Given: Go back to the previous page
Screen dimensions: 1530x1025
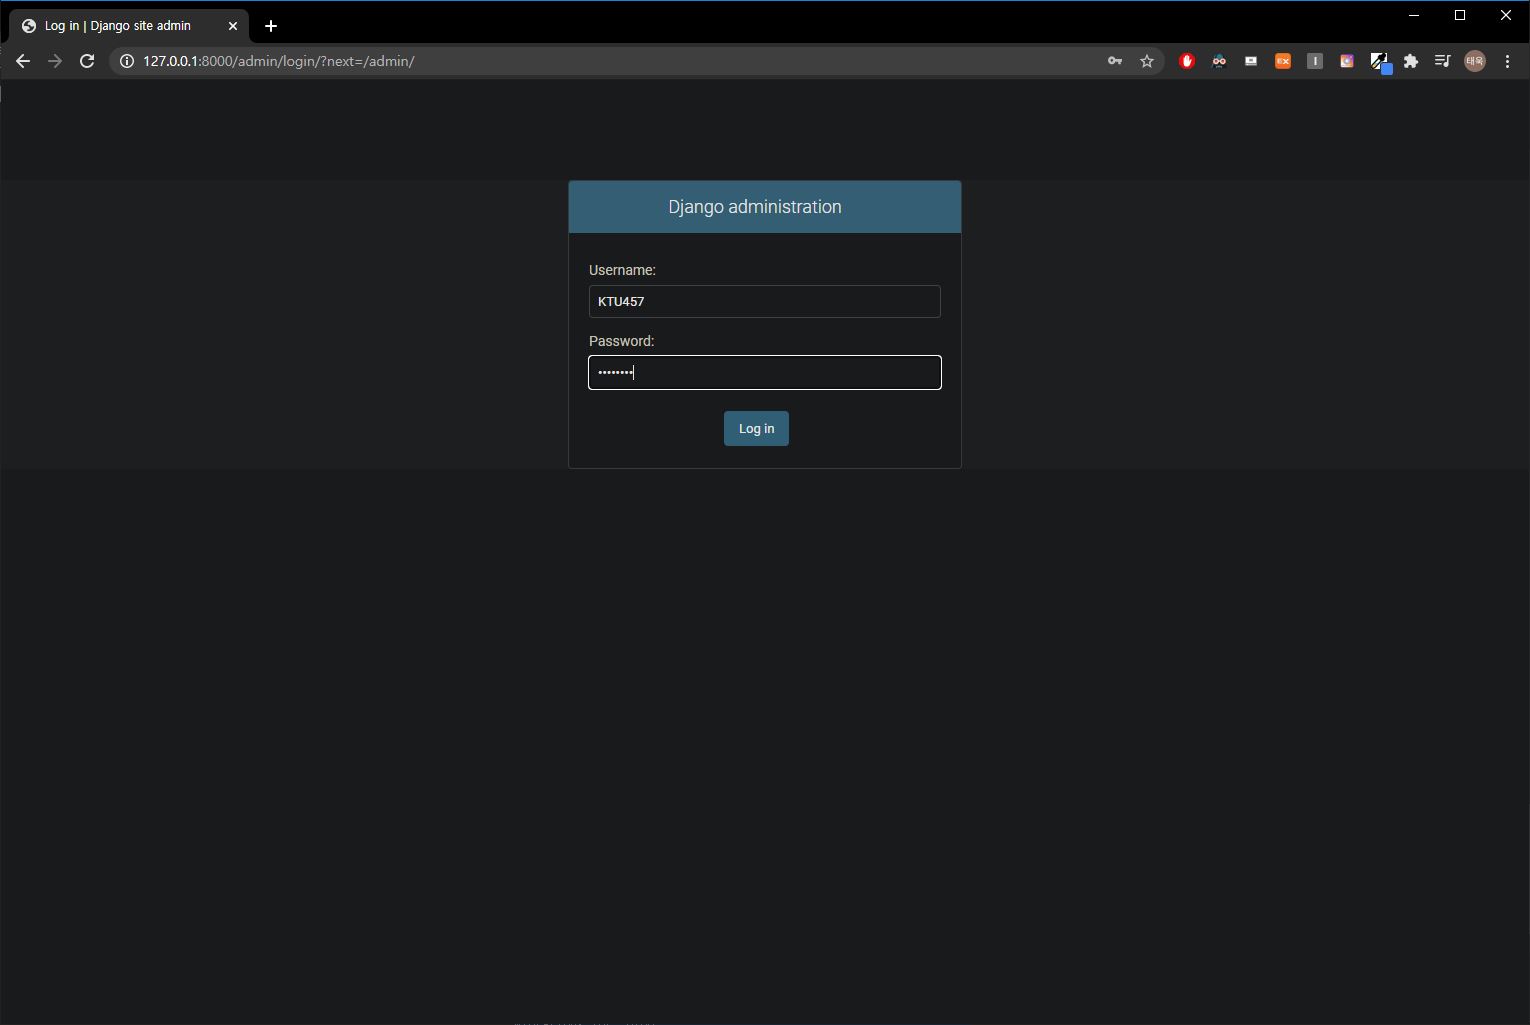Looking at the screenshot, I should pos(23,61).
